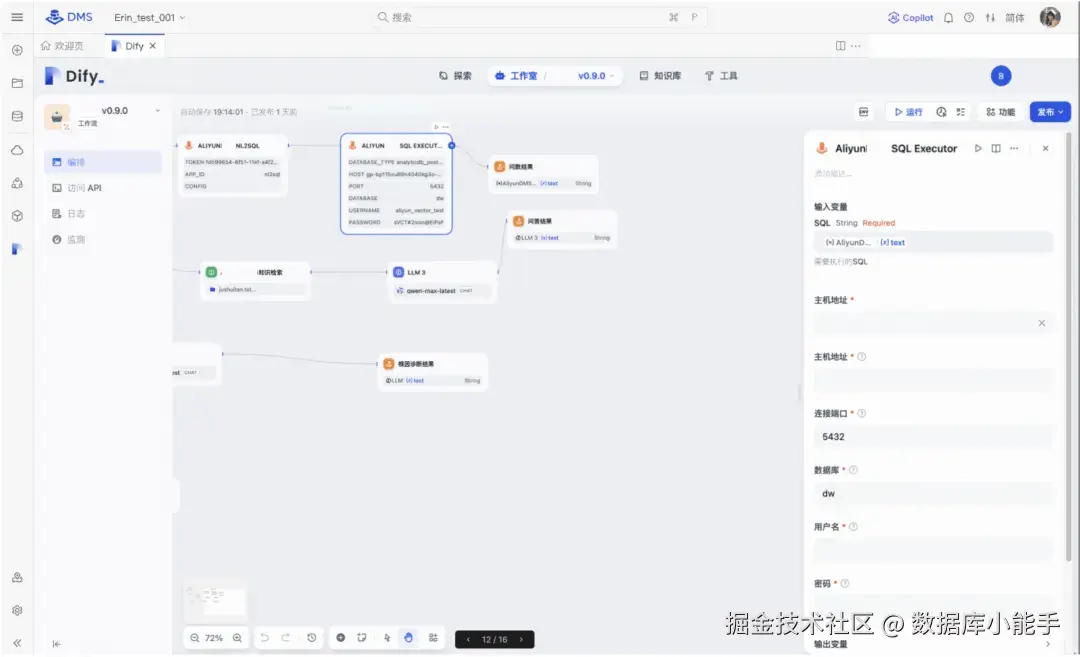1080x657 pixels.
Task: Open the help question-mark icon
Action: (969, 17)
